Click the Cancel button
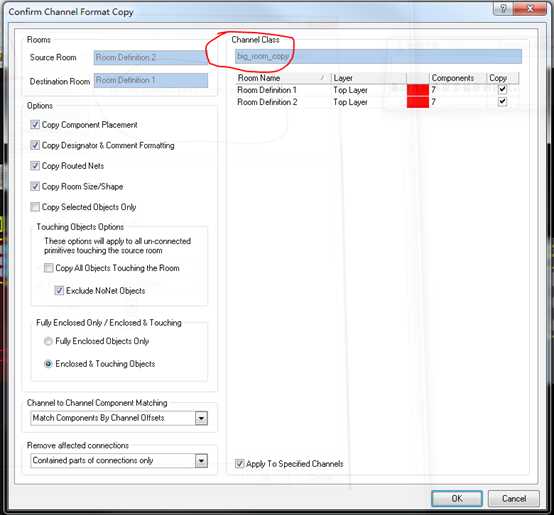Viewport: 554px width, 515px height. point(514,498)
